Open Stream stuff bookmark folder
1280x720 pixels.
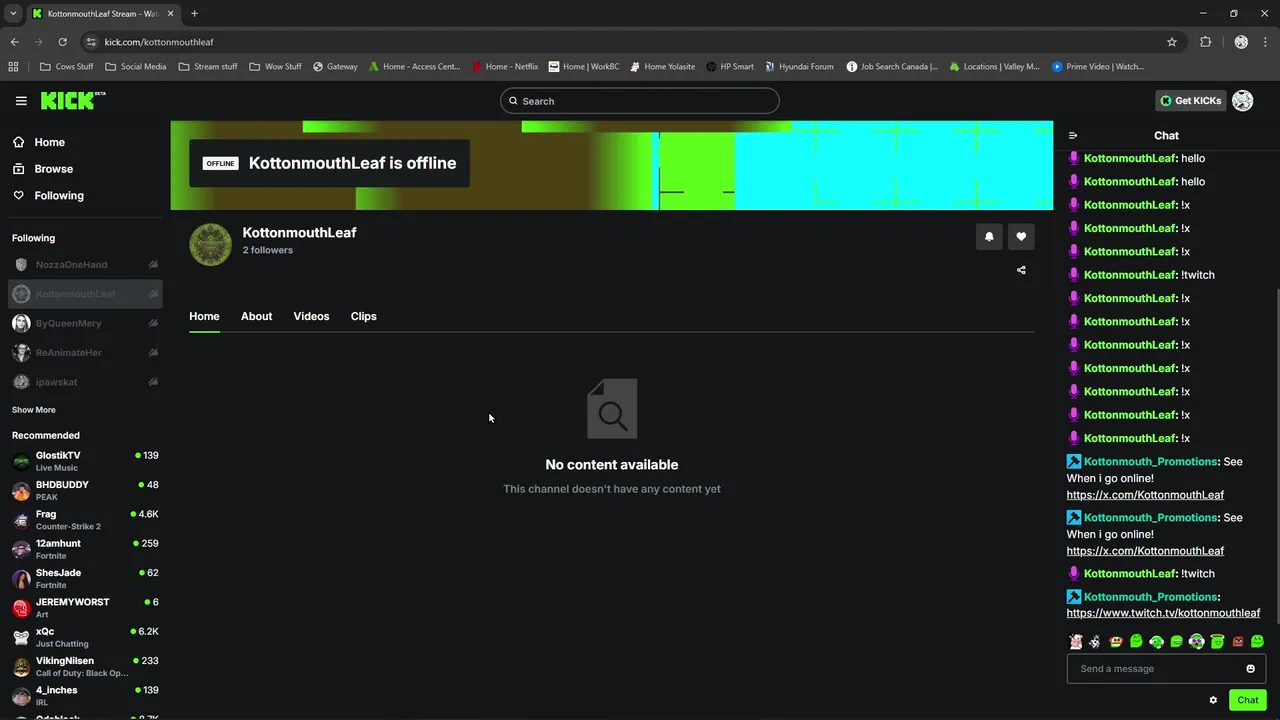(x=208, y=67)
